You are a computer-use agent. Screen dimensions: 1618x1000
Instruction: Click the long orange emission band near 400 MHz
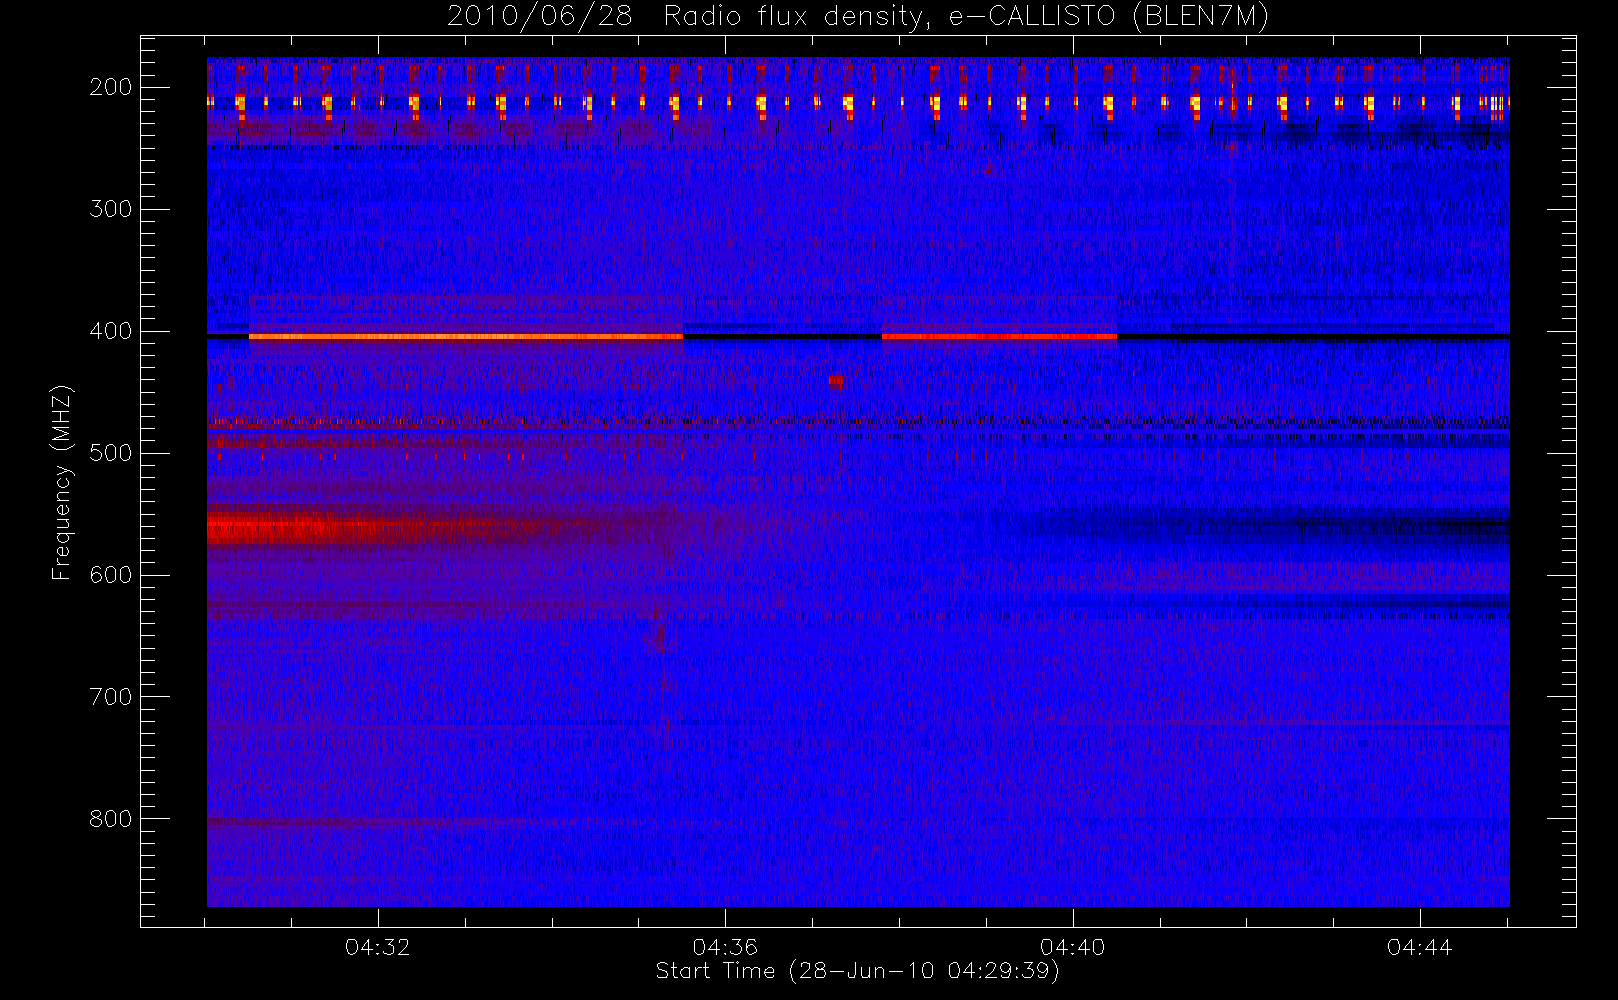pos(466,337)
